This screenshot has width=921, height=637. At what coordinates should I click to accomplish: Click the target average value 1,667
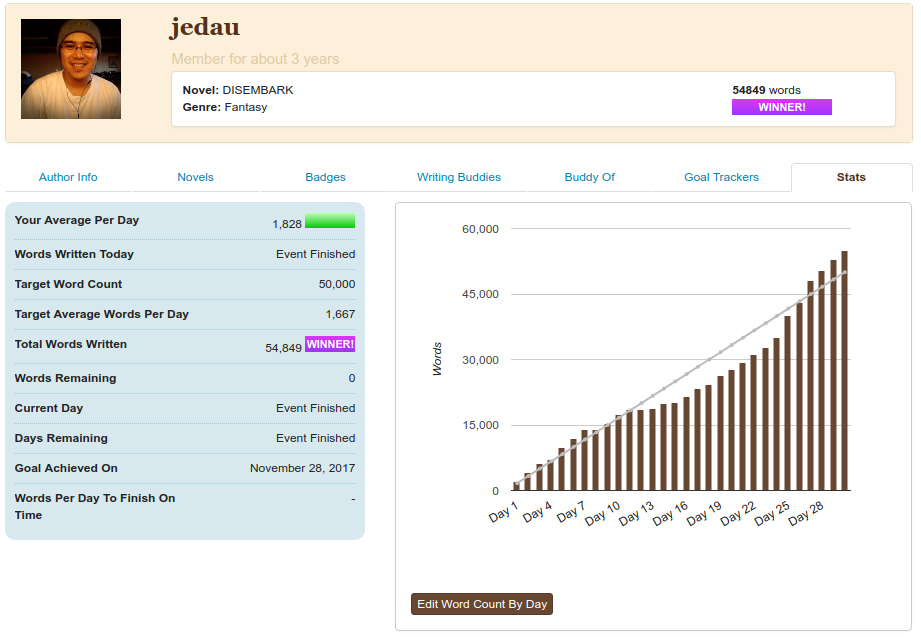[341, 314]
